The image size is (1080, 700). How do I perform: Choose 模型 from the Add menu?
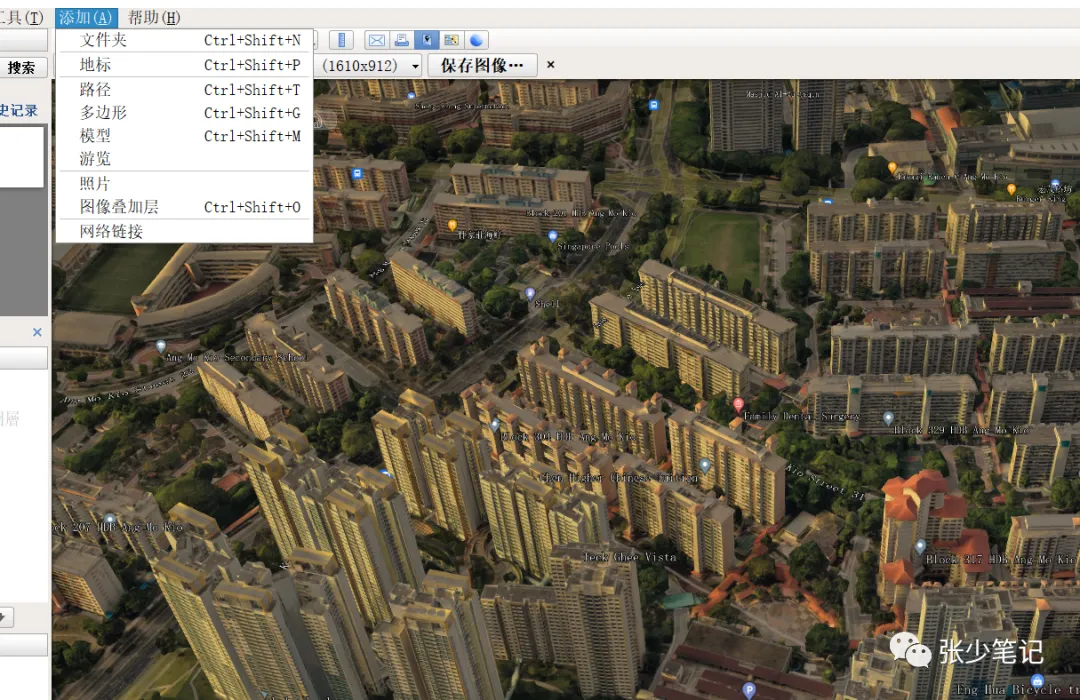[x=185, y=136]
